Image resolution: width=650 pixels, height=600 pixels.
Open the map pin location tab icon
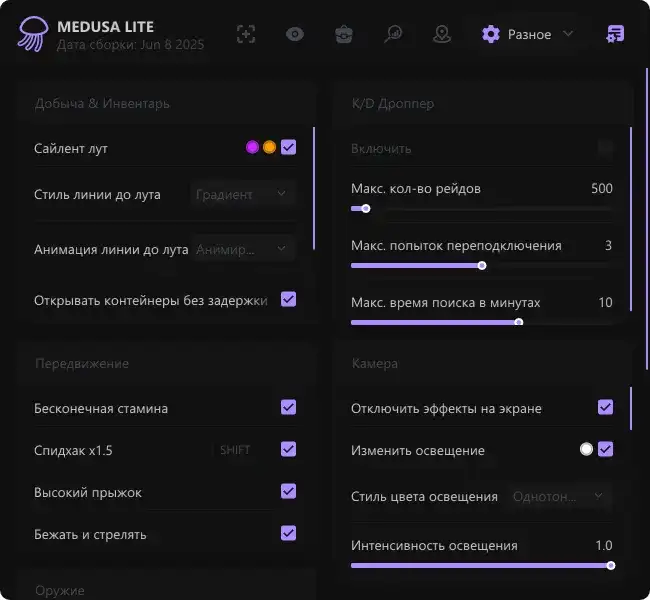click(442, 34)
